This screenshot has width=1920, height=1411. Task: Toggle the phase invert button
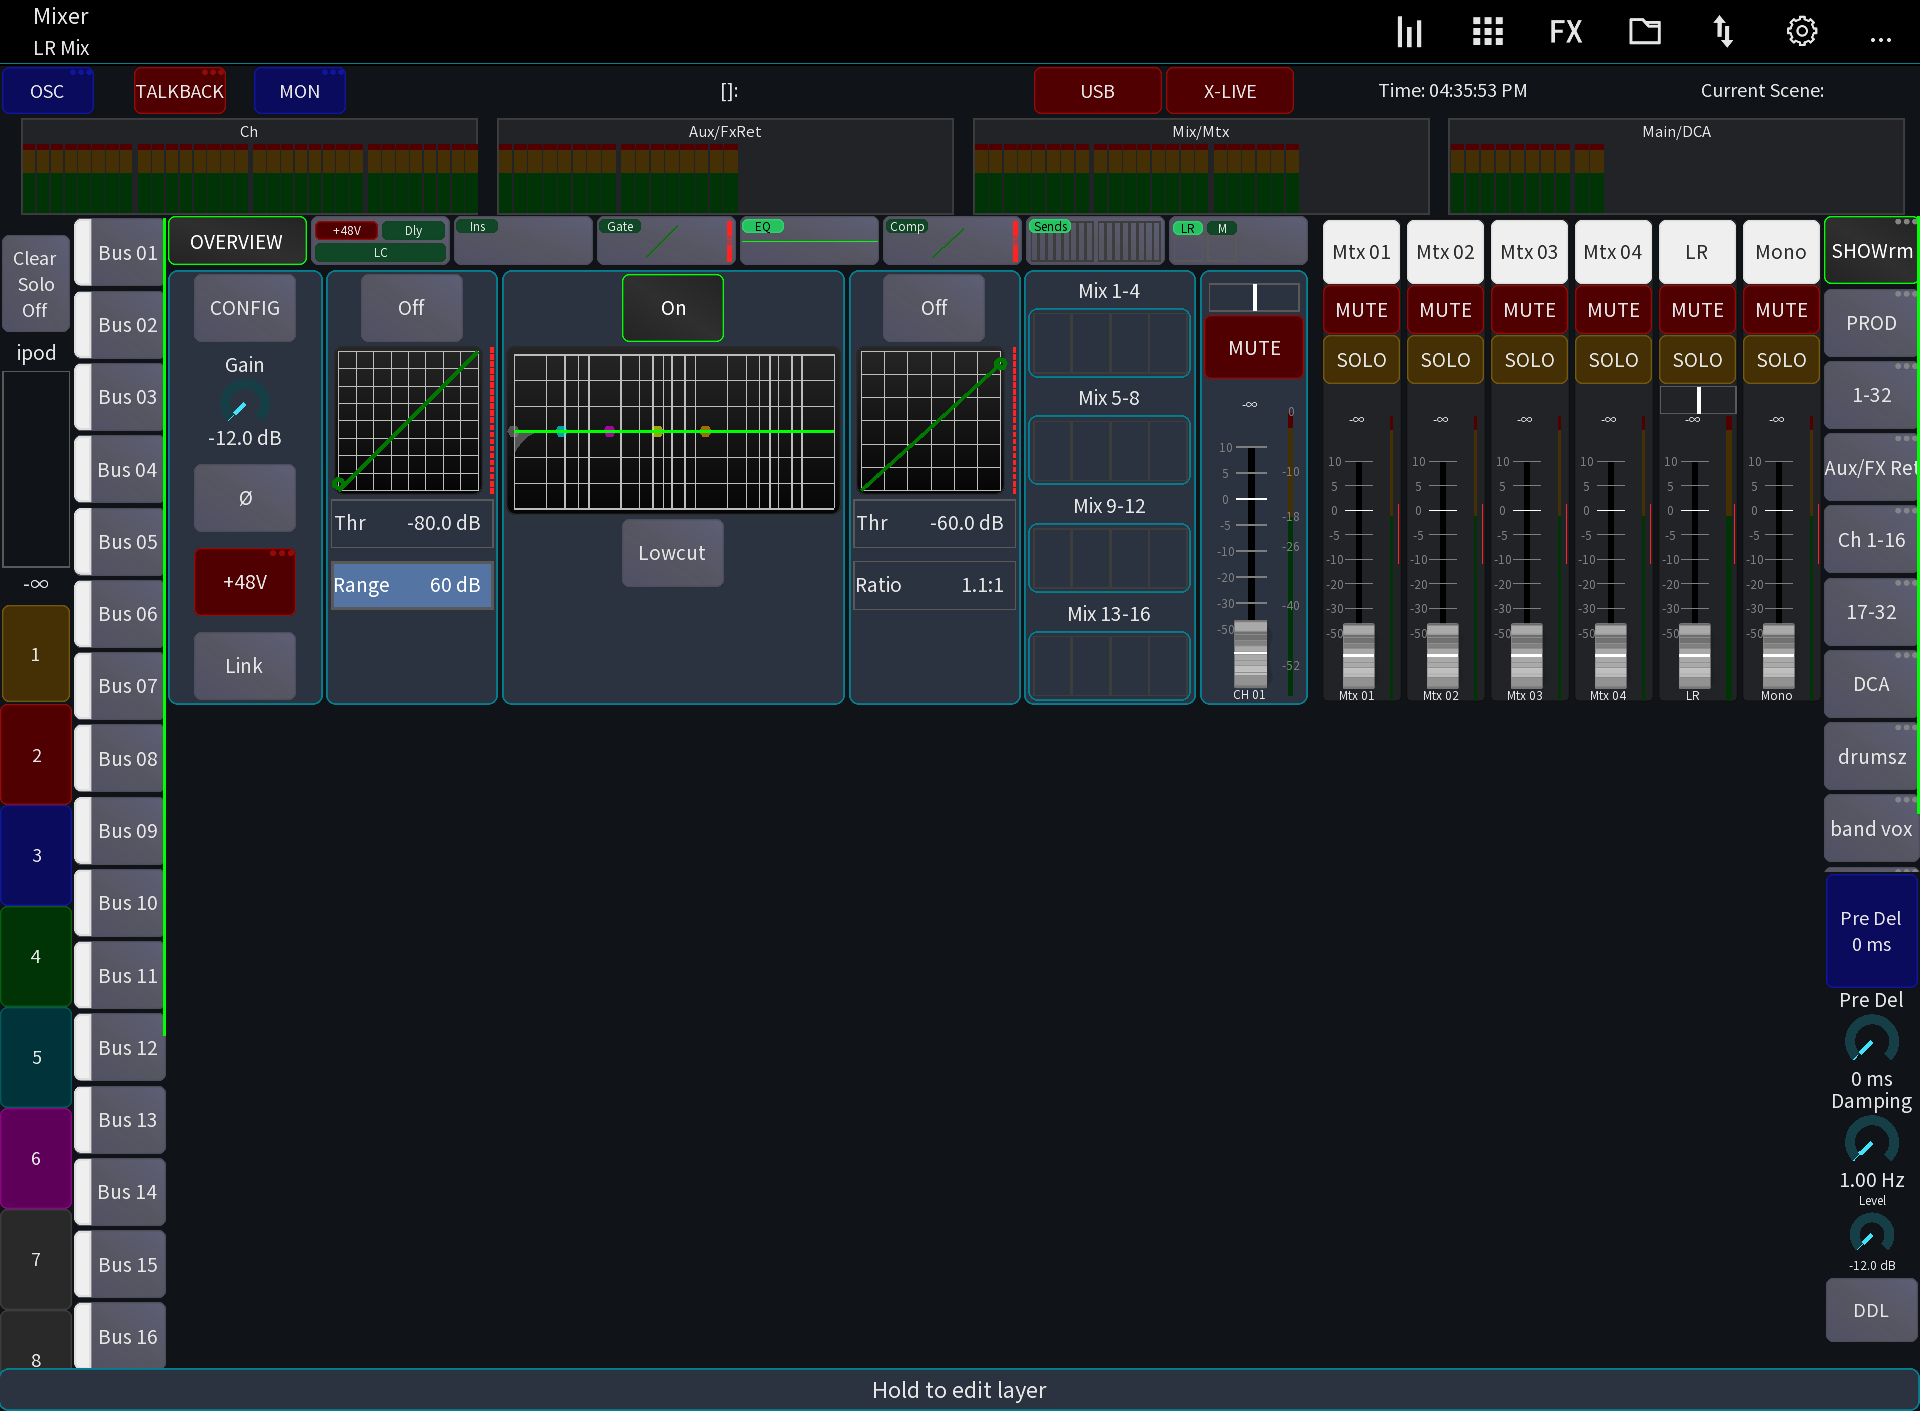coord(244,498)
